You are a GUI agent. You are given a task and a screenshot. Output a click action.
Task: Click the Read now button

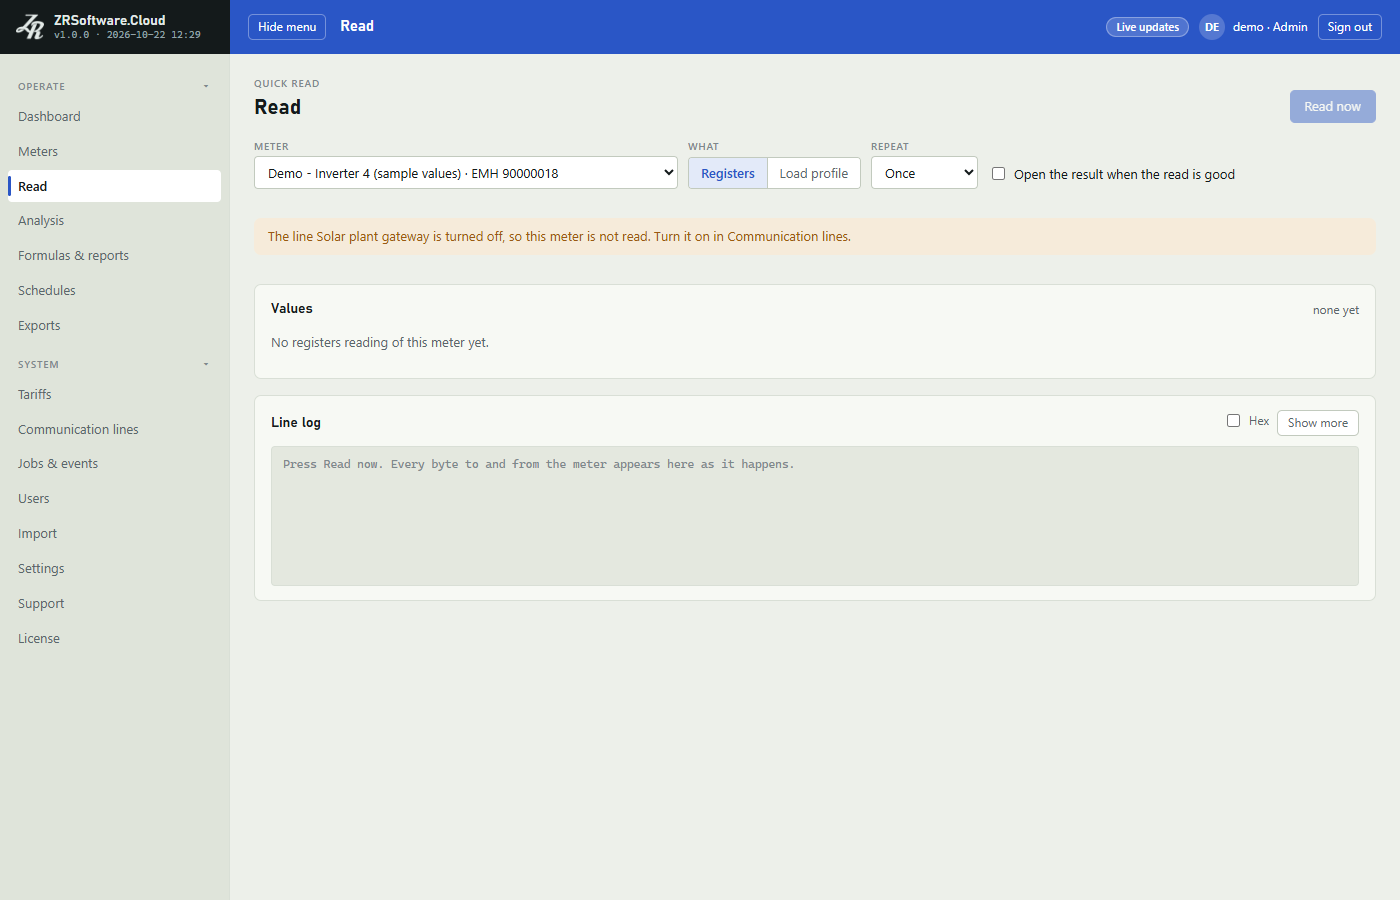(1332, 107)
